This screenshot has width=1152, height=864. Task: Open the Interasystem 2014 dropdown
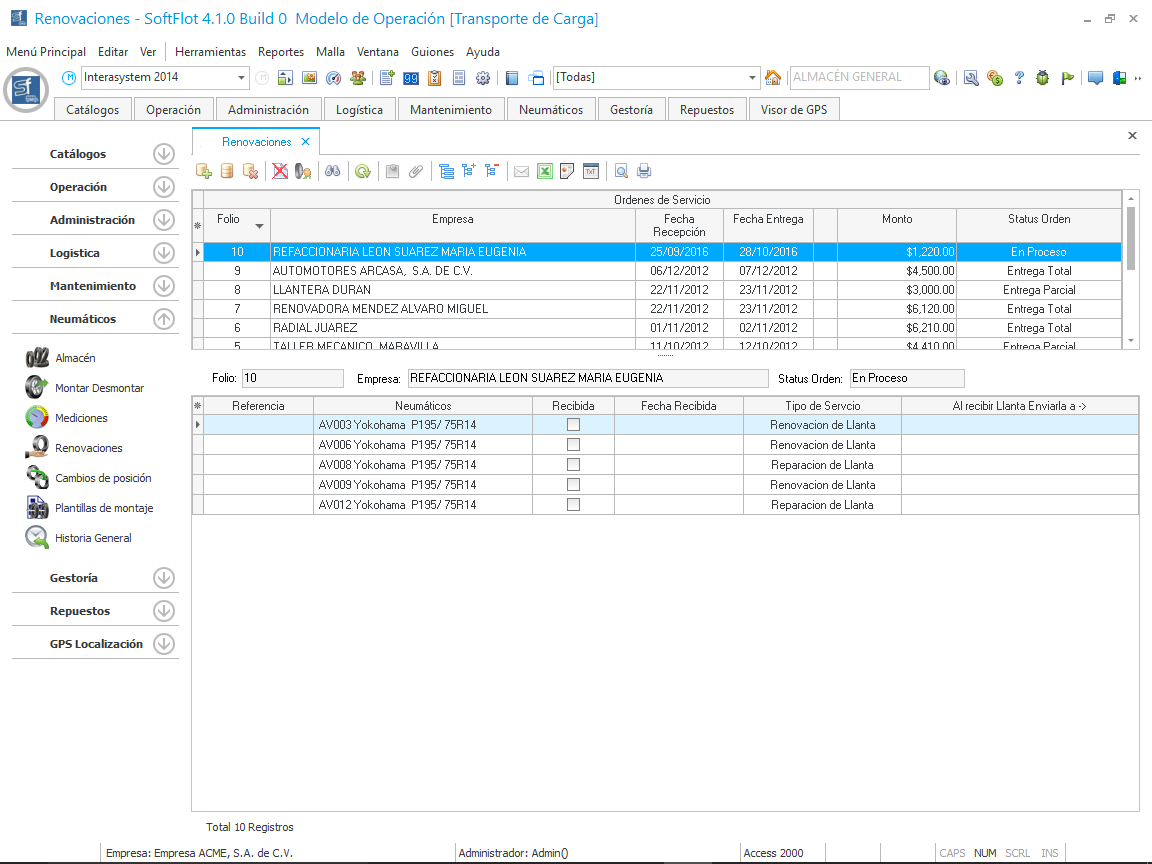tap(242, 78)
